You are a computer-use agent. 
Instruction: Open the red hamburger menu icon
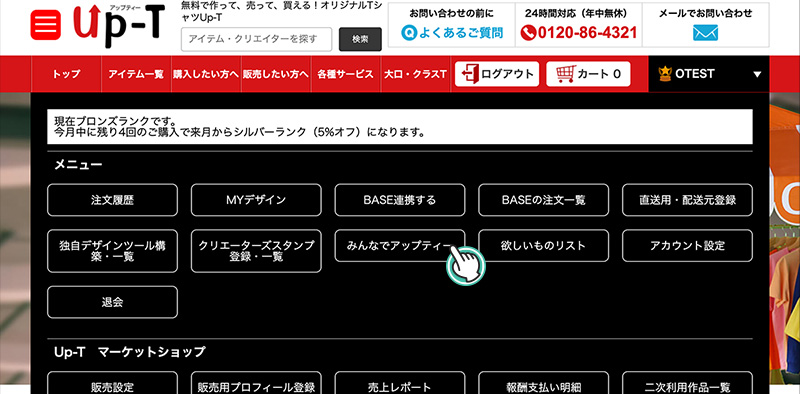[45, 24]
